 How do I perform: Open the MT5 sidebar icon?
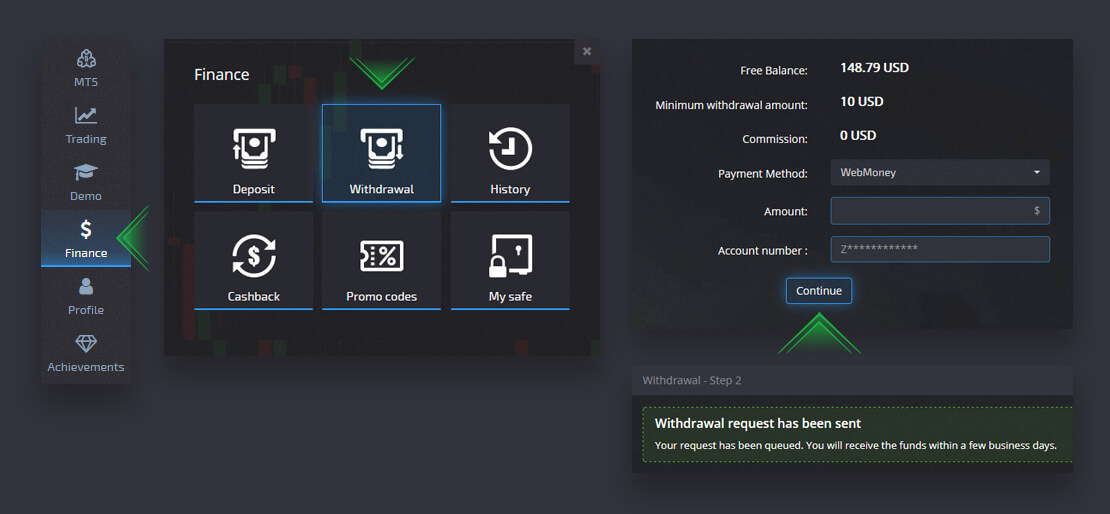pos(86,59)
